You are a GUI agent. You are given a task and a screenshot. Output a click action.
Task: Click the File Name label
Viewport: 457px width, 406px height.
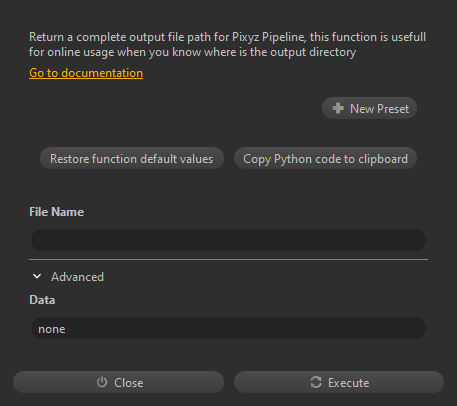click(x=57, y=212)
